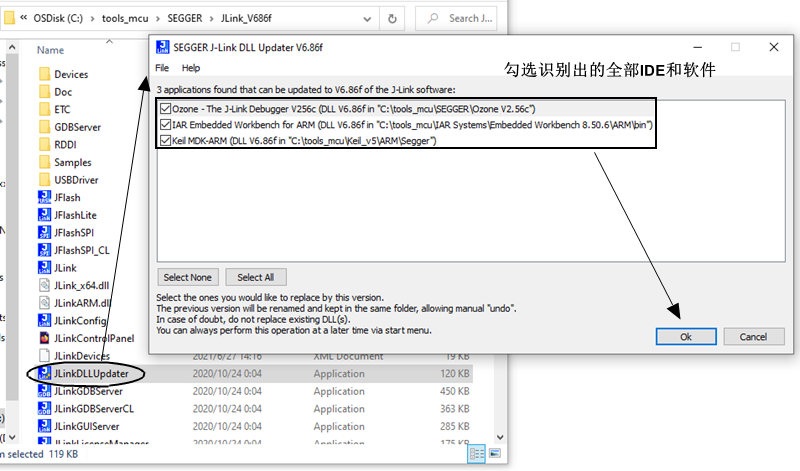The height and width of the screenshot is (471, 800).
Task: Click the JLink application icon
Action: point(44,268)
